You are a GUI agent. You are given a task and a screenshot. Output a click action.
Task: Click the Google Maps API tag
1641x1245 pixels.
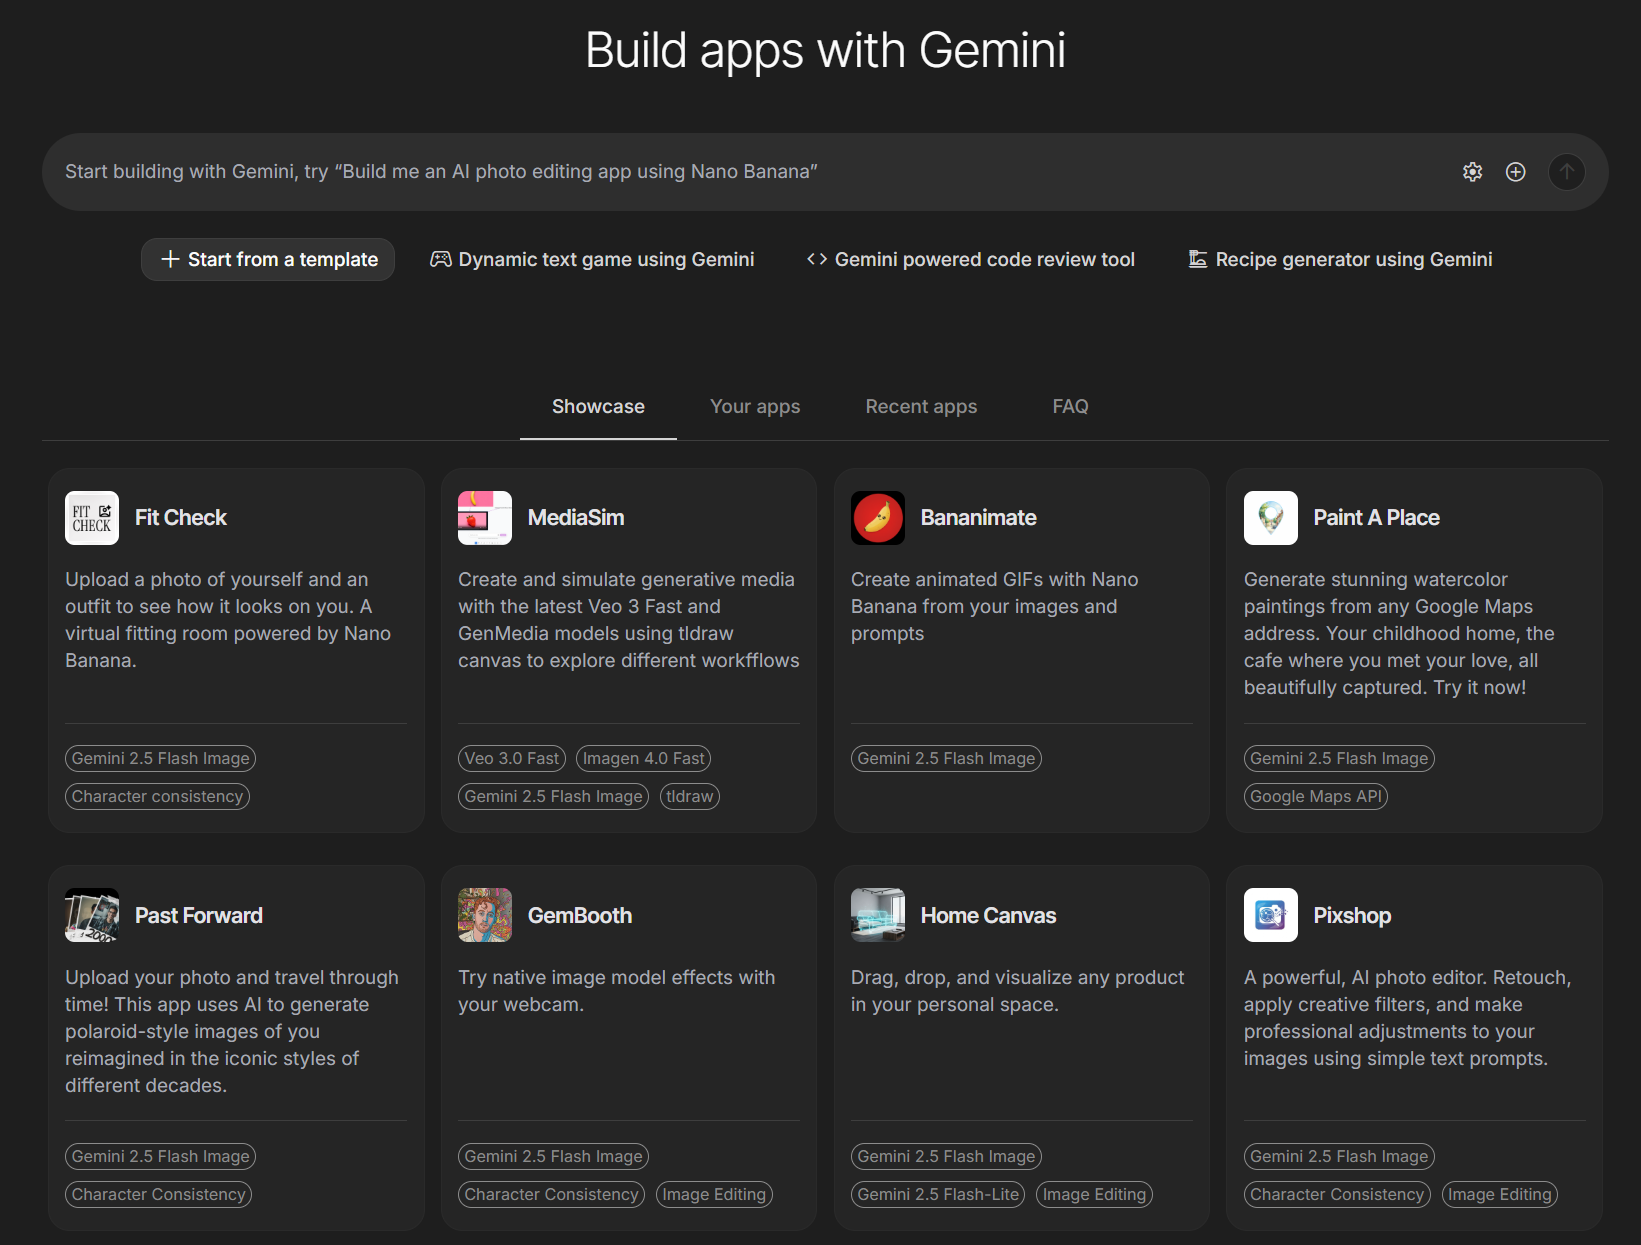(1316, 796)
